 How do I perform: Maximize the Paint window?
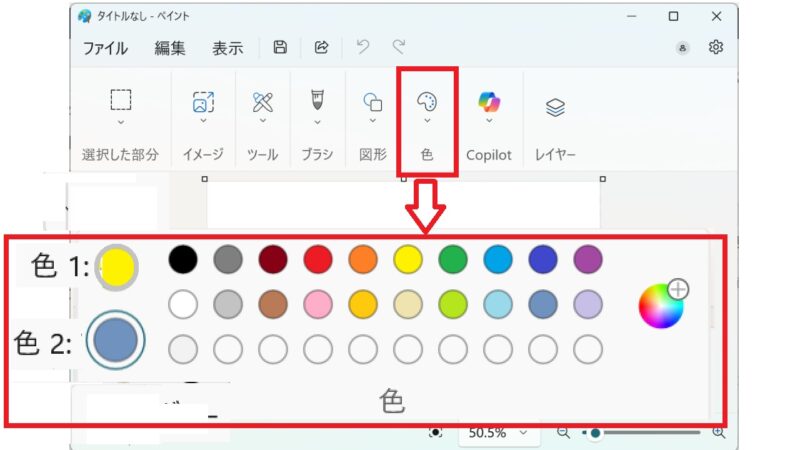(x=673, y=16)
